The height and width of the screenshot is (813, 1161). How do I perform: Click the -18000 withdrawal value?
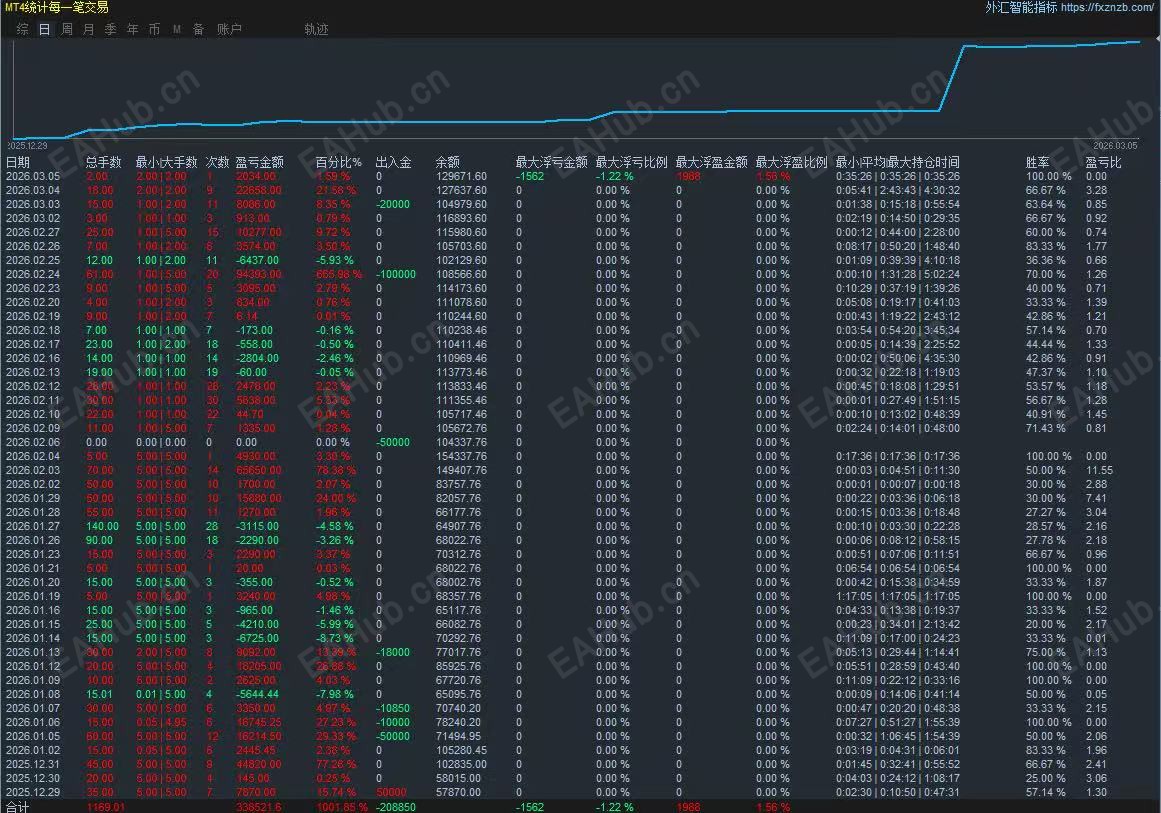[x=392, y=652]
